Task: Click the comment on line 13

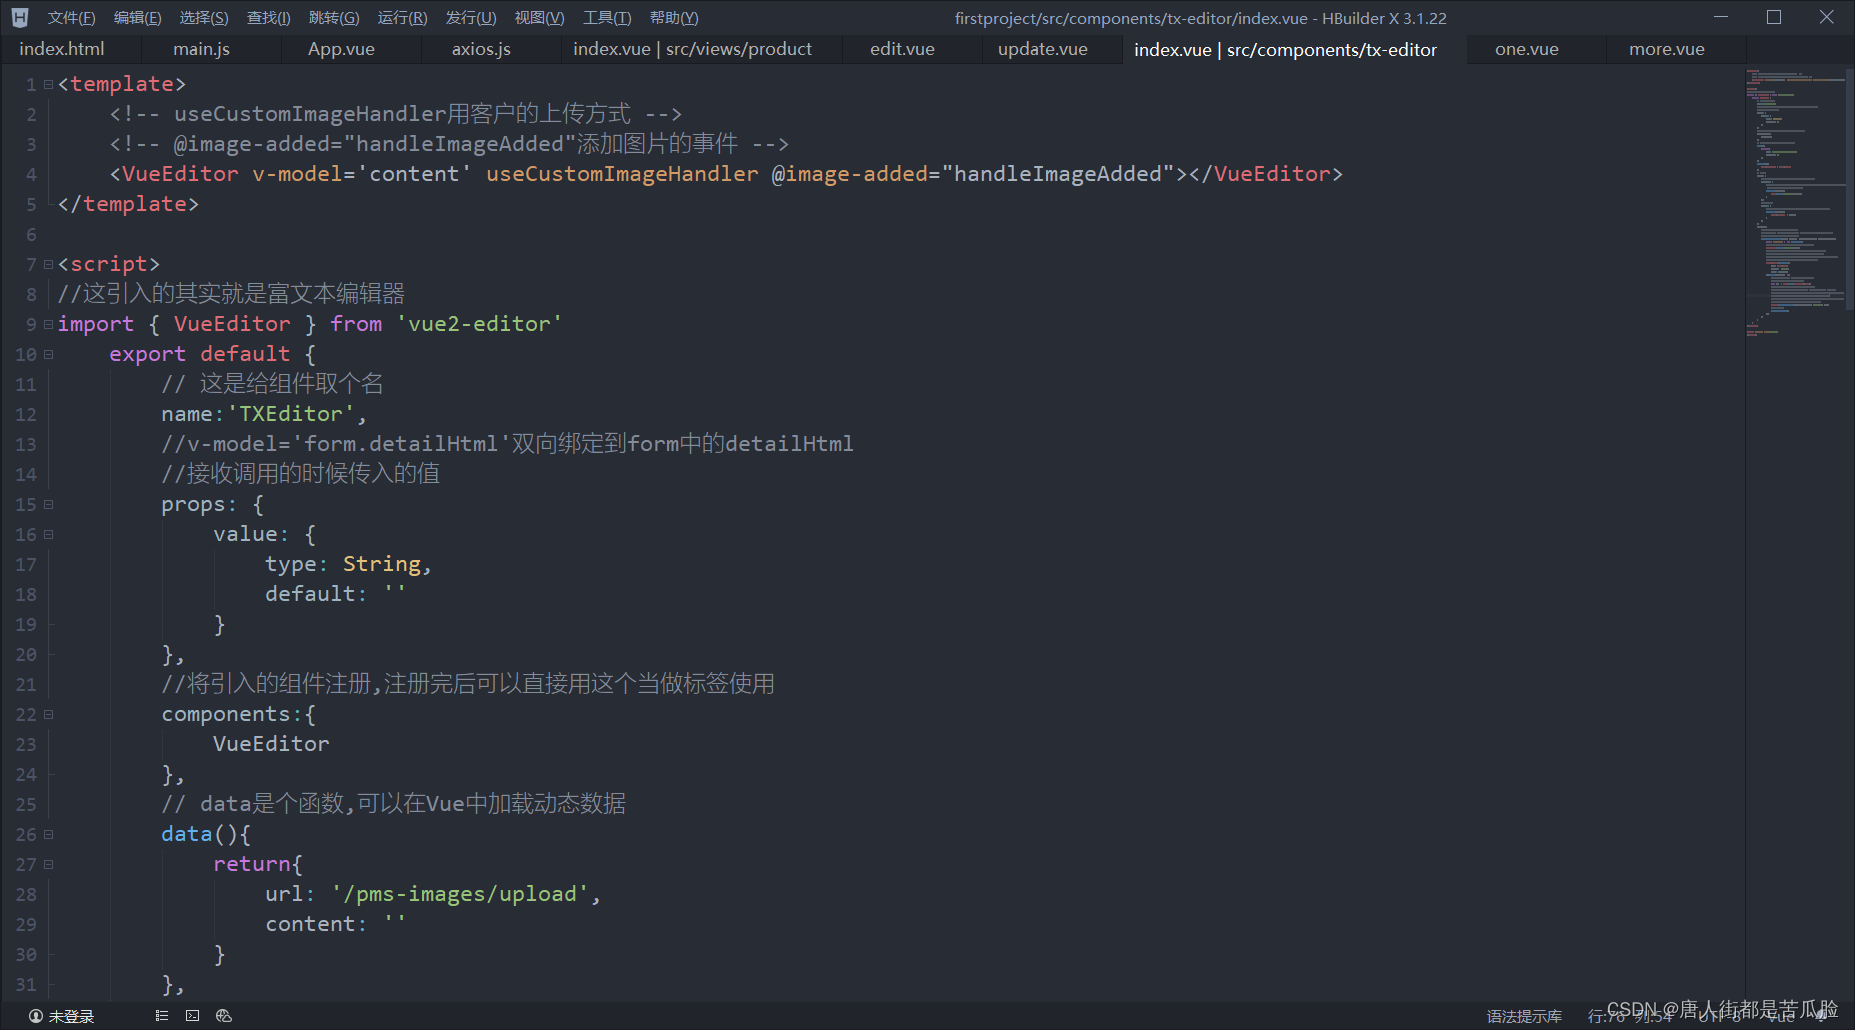Action: point(507,444)
